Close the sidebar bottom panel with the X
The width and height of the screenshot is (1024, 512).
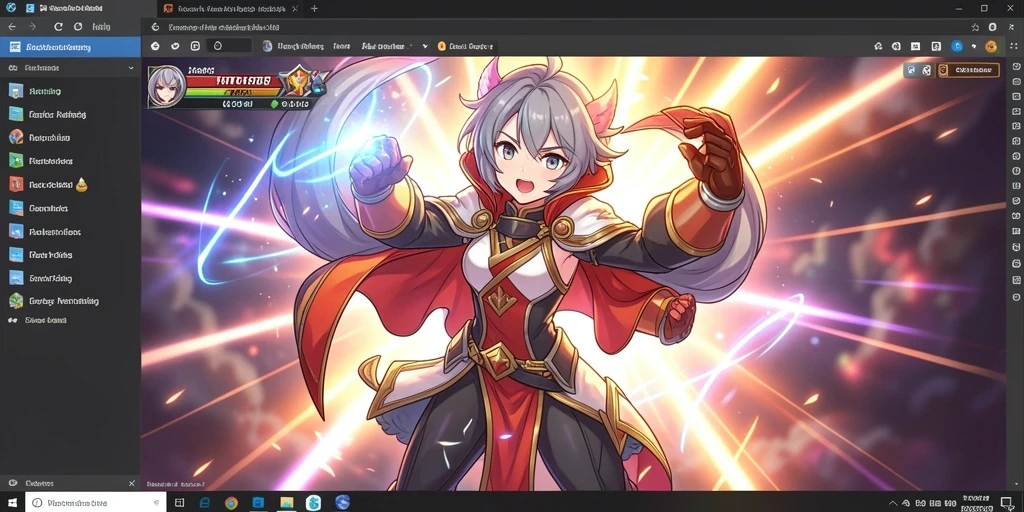(131, 483)
